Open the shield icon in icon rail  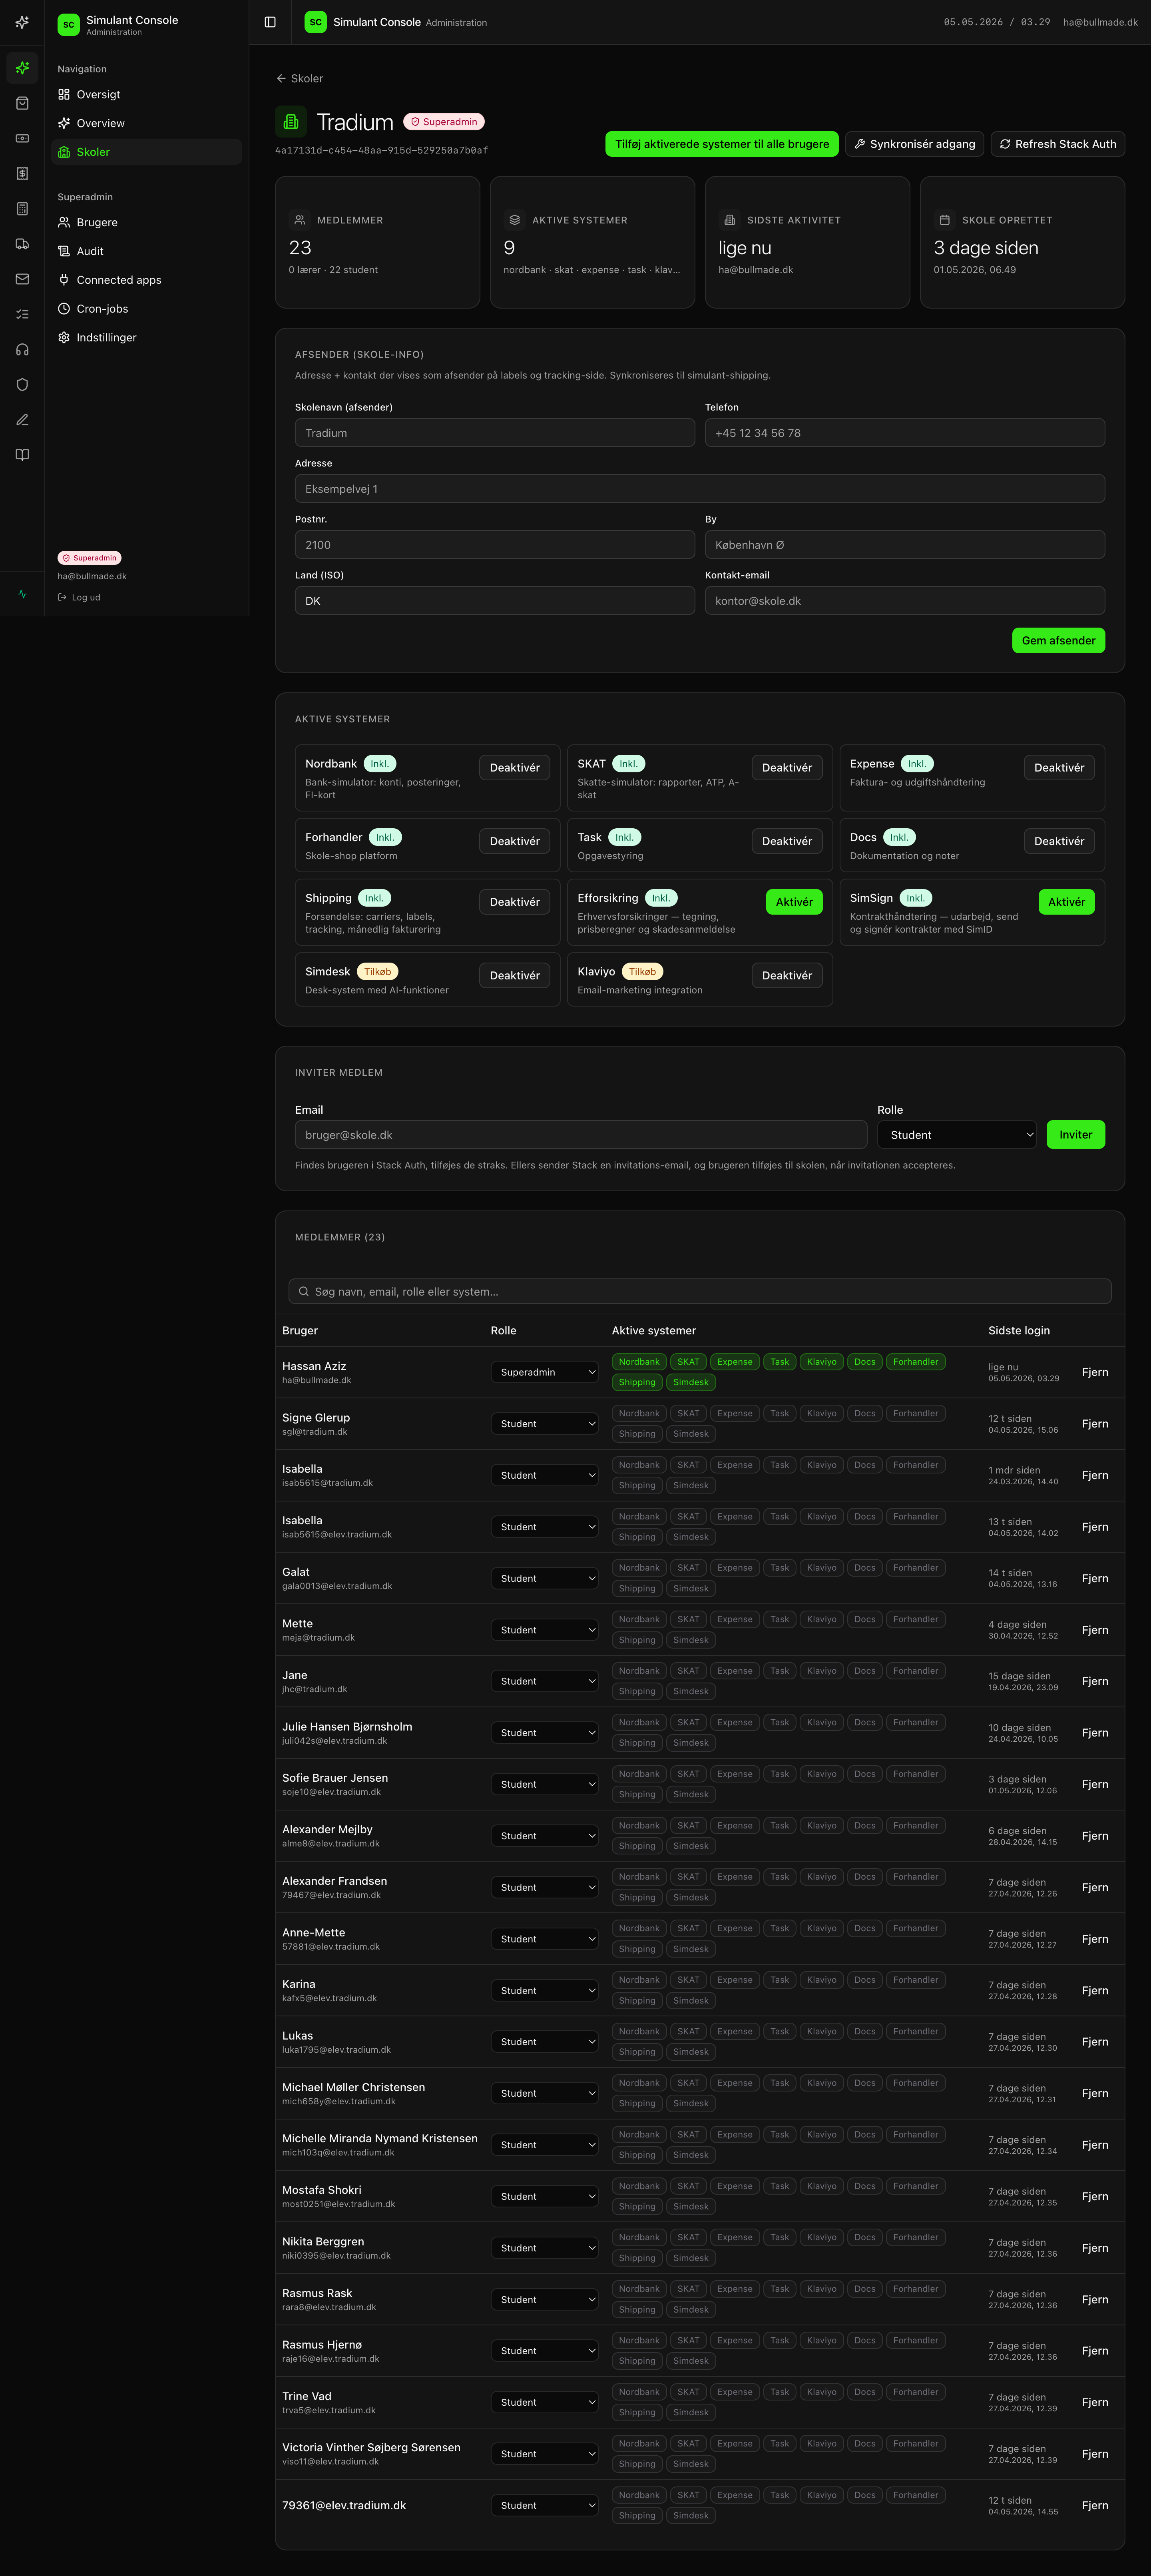pyautogui.click(x=22, y=384)
